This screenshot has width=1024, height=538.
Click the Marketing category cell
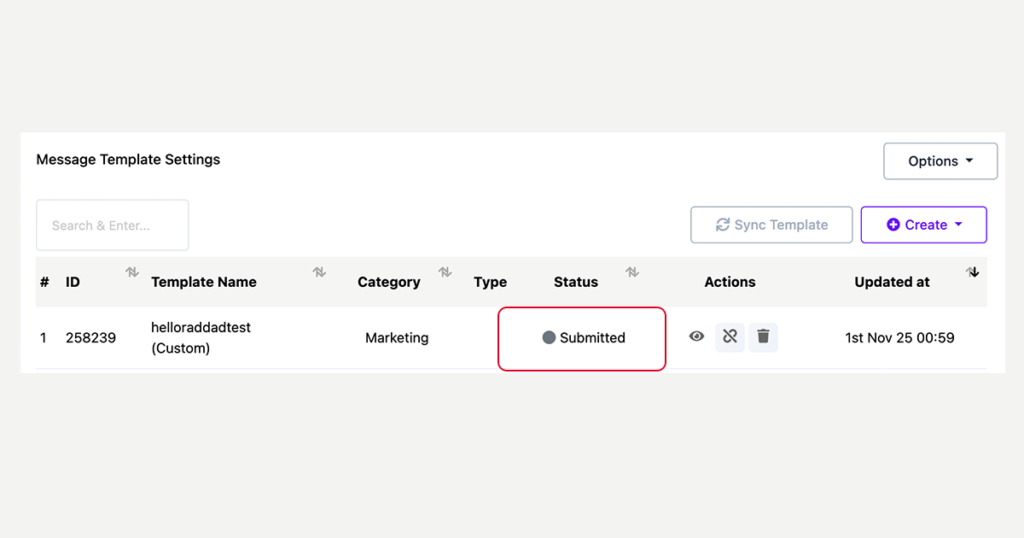396,338
